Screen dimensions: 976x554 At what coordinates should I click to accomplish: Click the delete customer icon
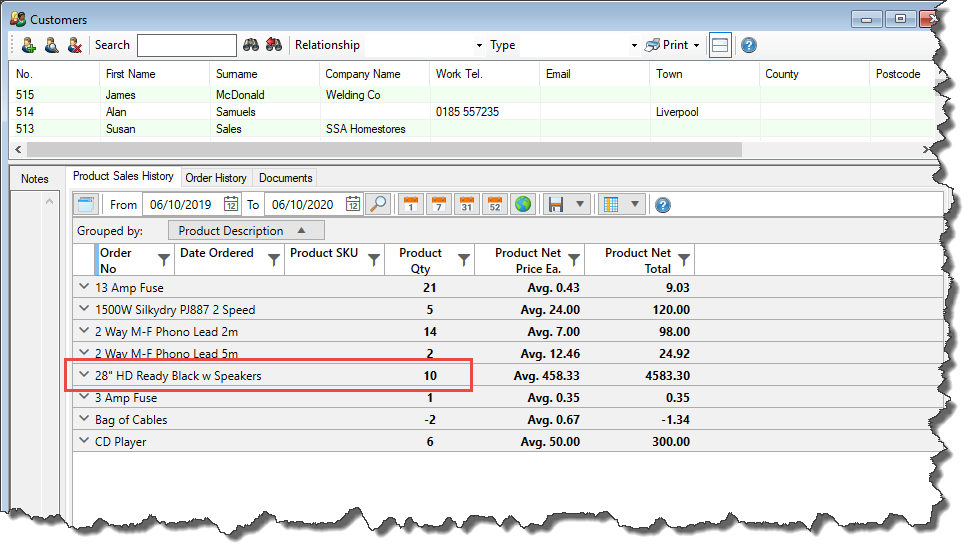[x=74, y=45]
